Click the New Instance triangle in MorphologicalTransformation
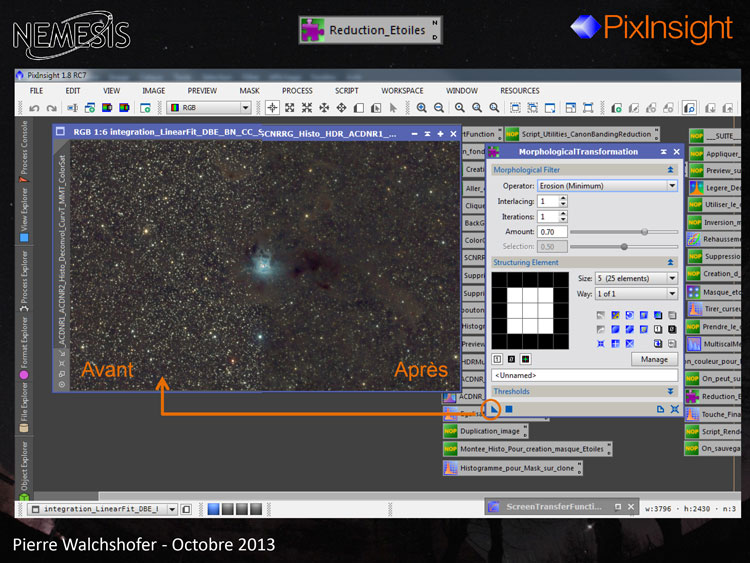Screen dimensions: 750x563 pyautogui.click(x=494, y=409)
